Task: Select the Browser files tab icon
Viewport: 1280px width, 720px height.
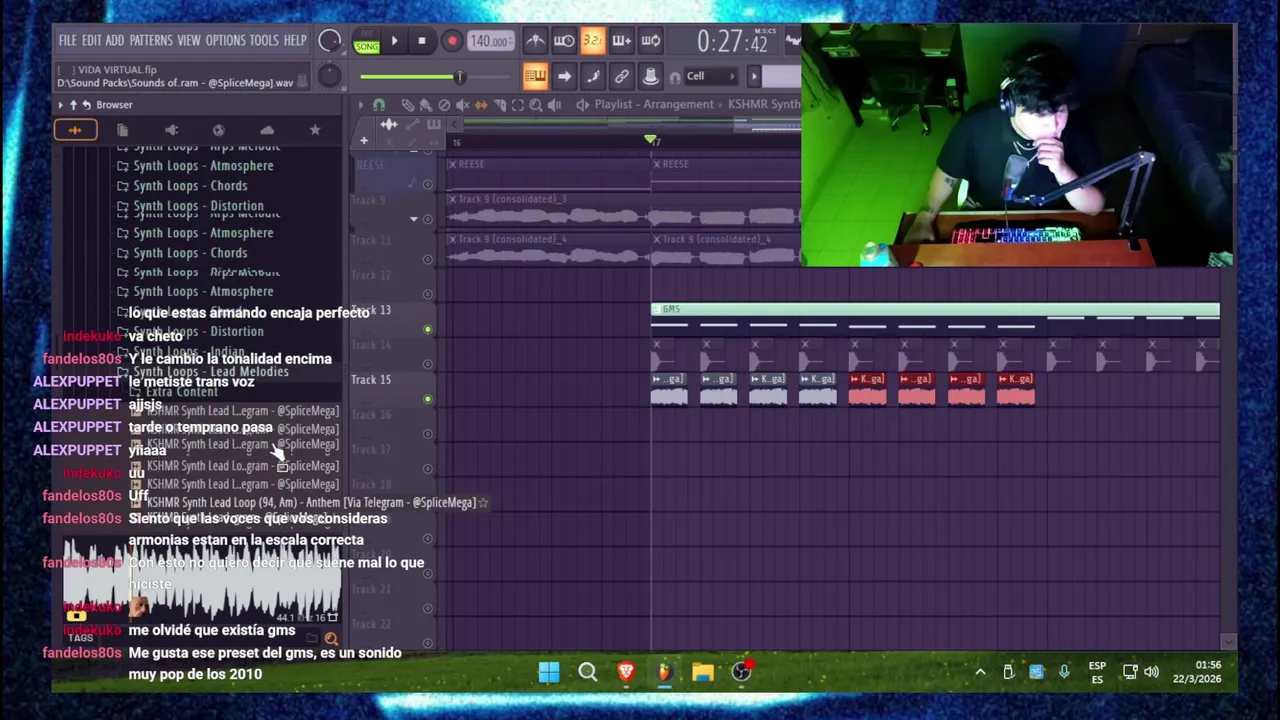Action: pyautogui.click(x=123, y=130)
